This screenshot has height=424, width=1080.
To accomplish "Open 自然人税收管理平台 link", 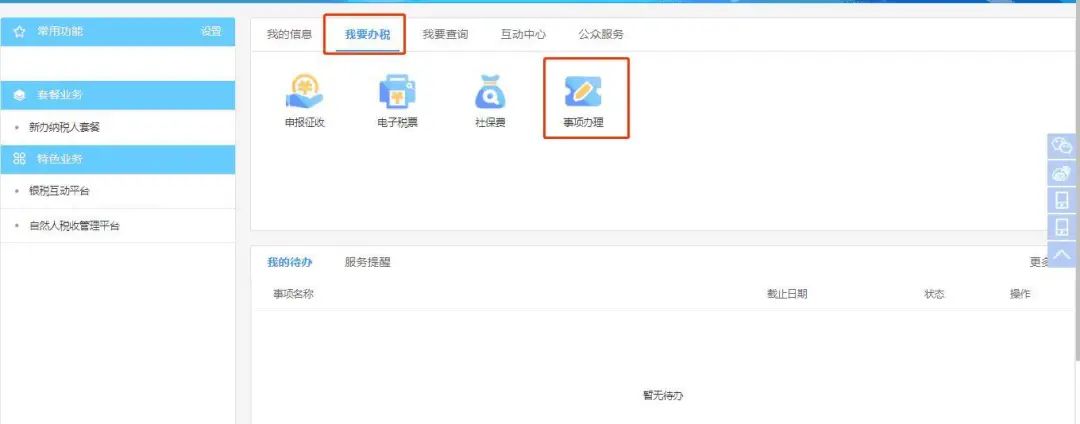I will pos(74,226).
